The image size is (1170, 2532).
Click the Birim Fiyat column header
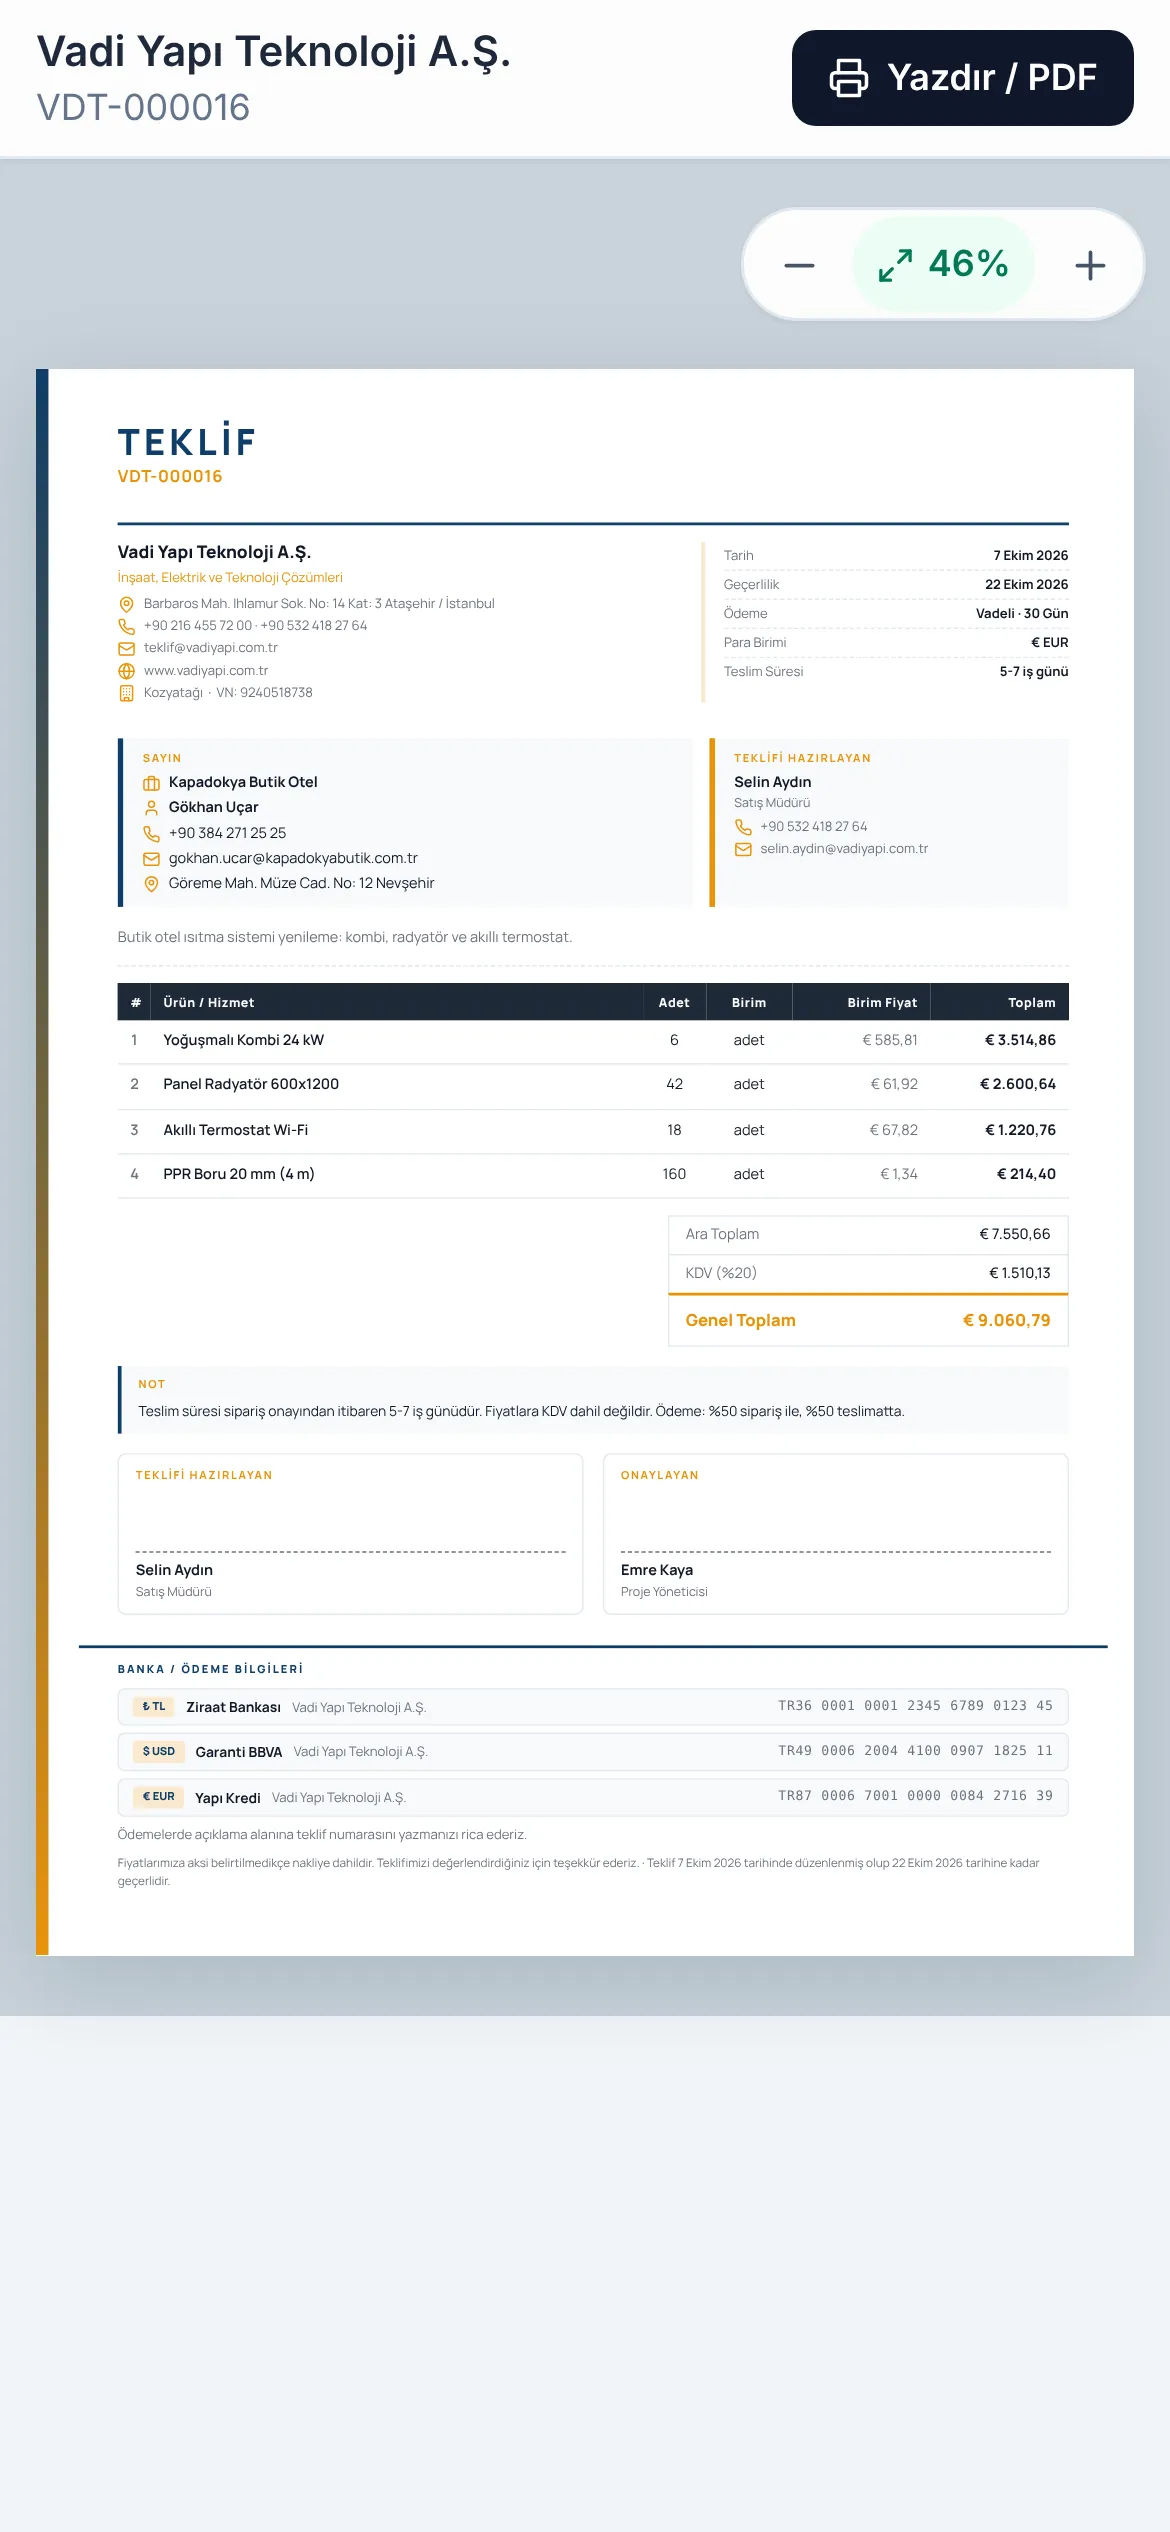click(882, 1003)
